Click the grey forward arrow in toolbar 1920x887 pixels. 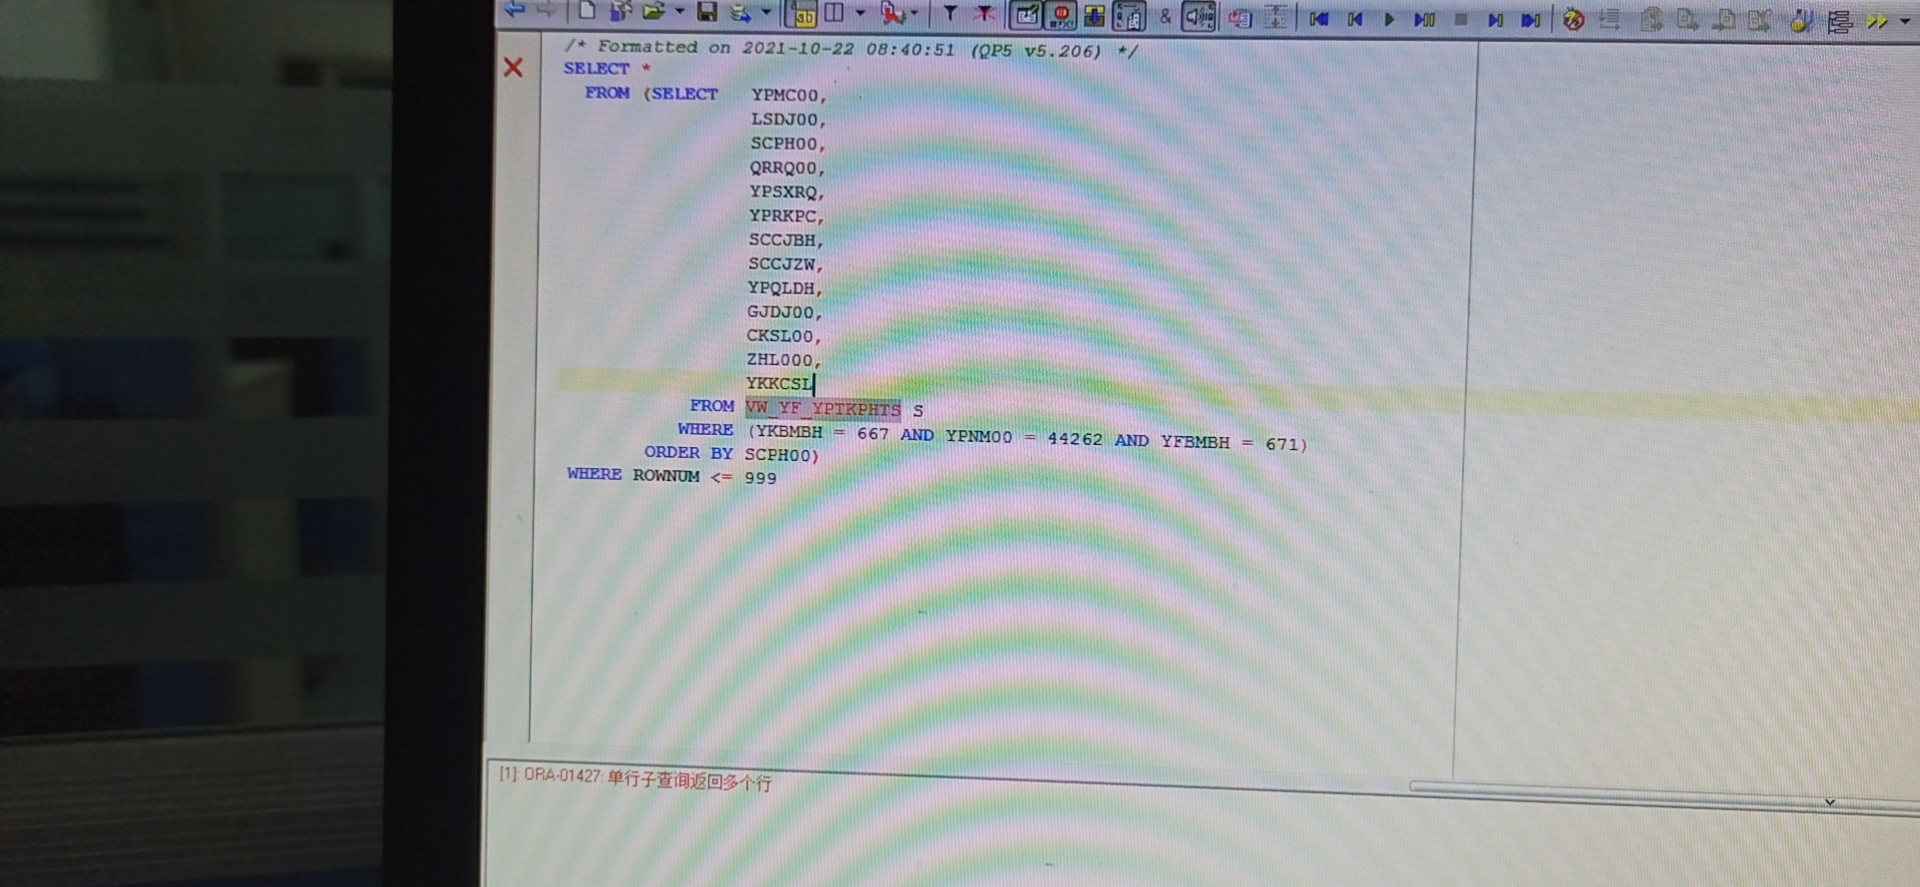click(x=547, y=10)
